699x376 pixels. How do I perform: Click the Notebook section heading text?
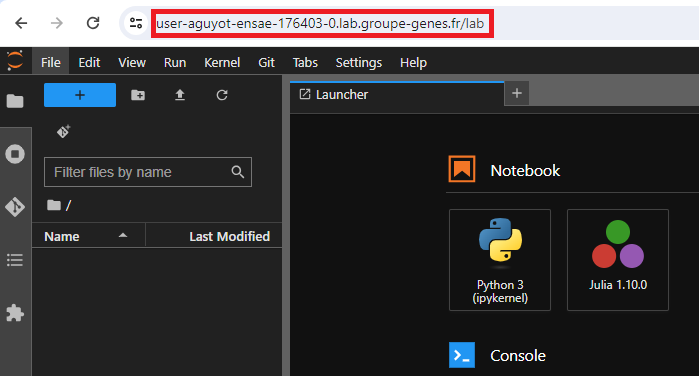coord(525,170)
